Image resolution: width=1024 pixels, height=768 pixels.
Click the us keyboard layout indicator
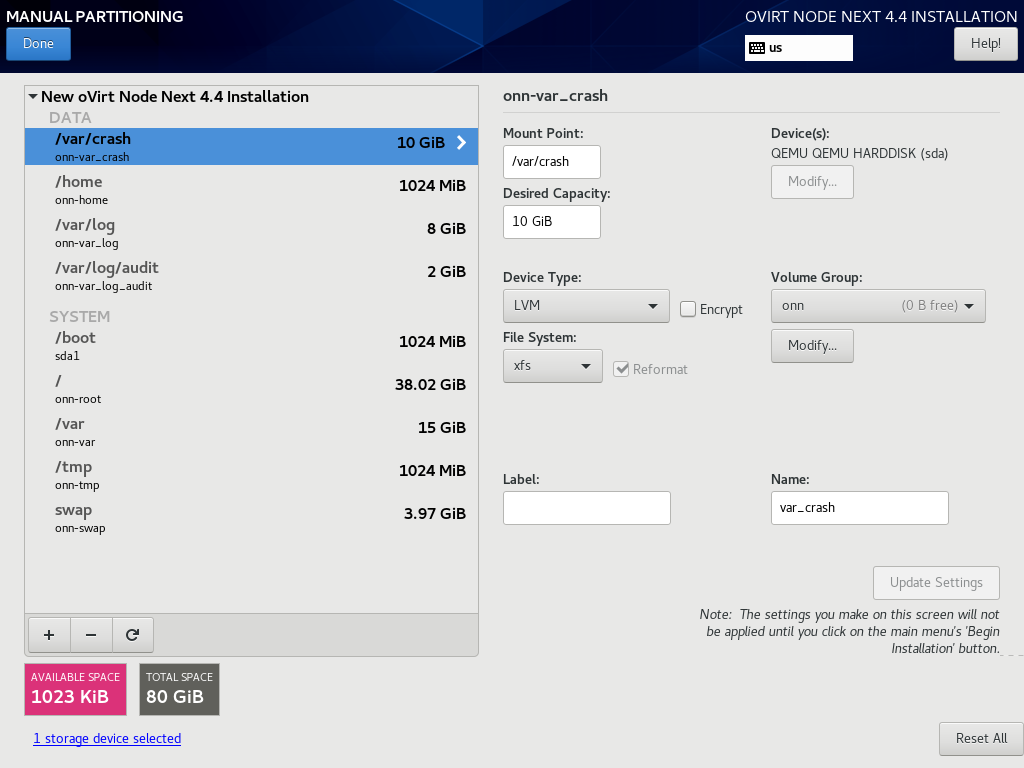(x=799, y=48)
